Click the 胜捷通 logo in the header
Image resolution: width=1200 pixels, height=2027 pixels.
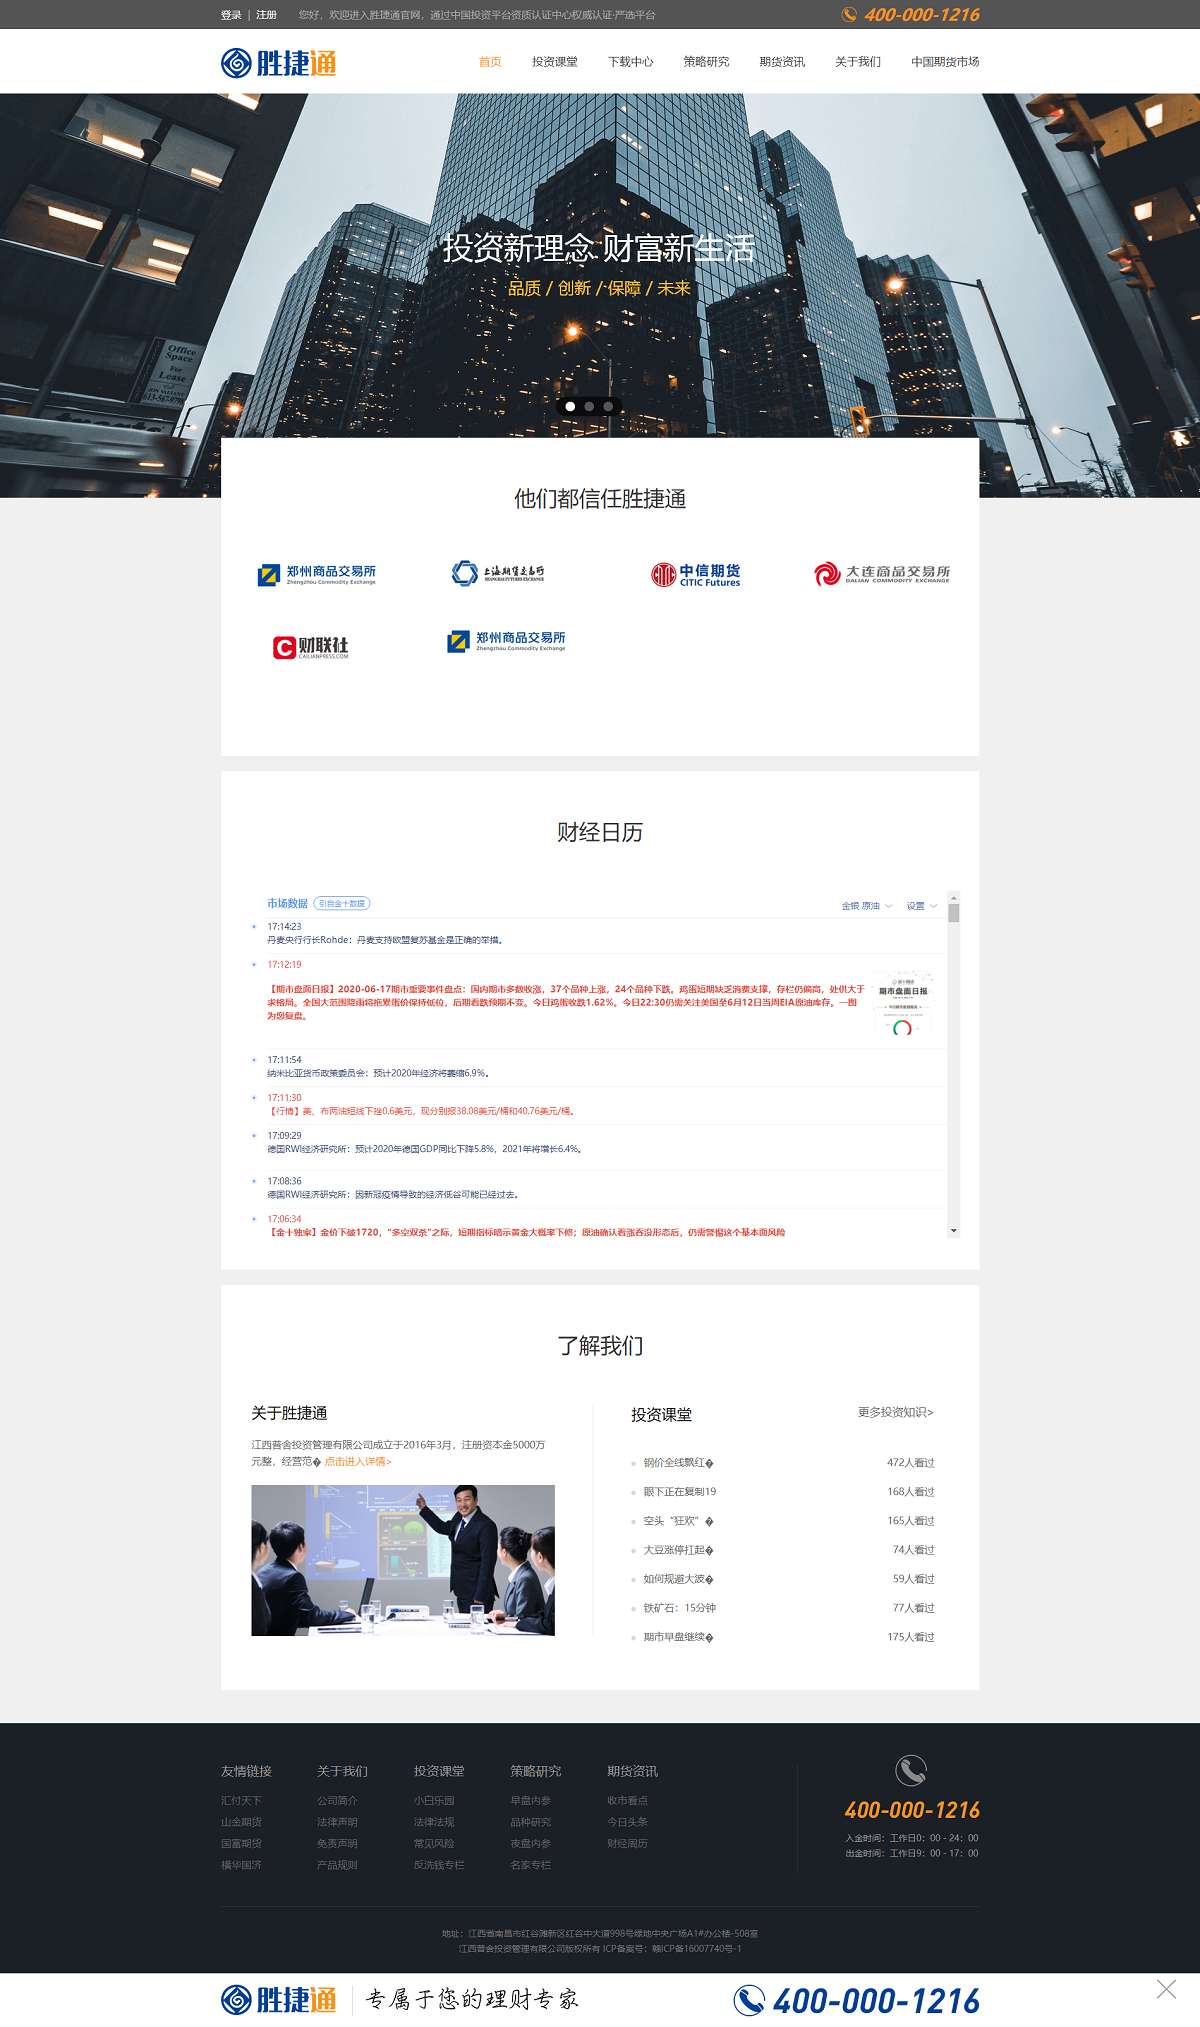click(x=278, y=63)
